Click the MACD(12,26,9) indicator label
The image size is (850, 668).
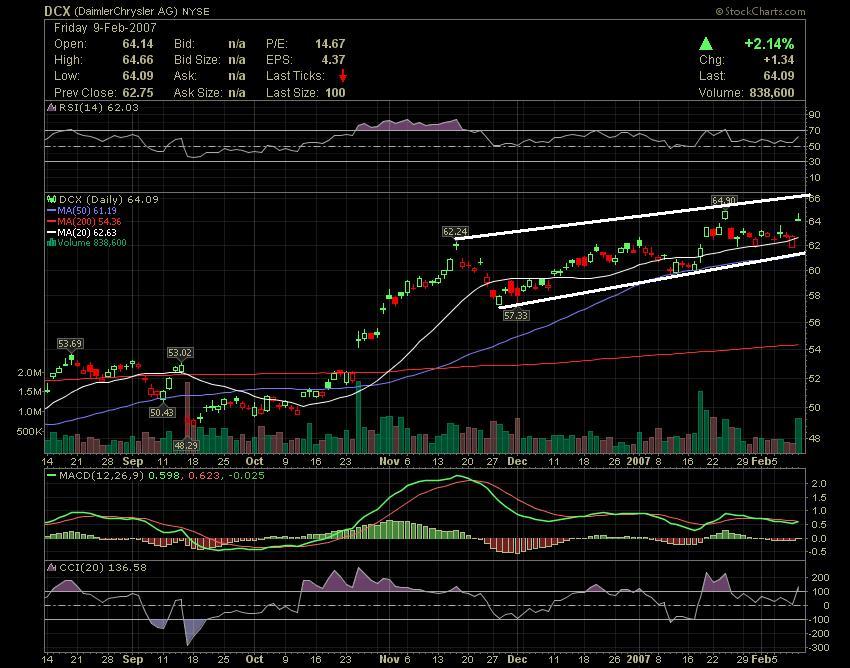pos(102,475)
